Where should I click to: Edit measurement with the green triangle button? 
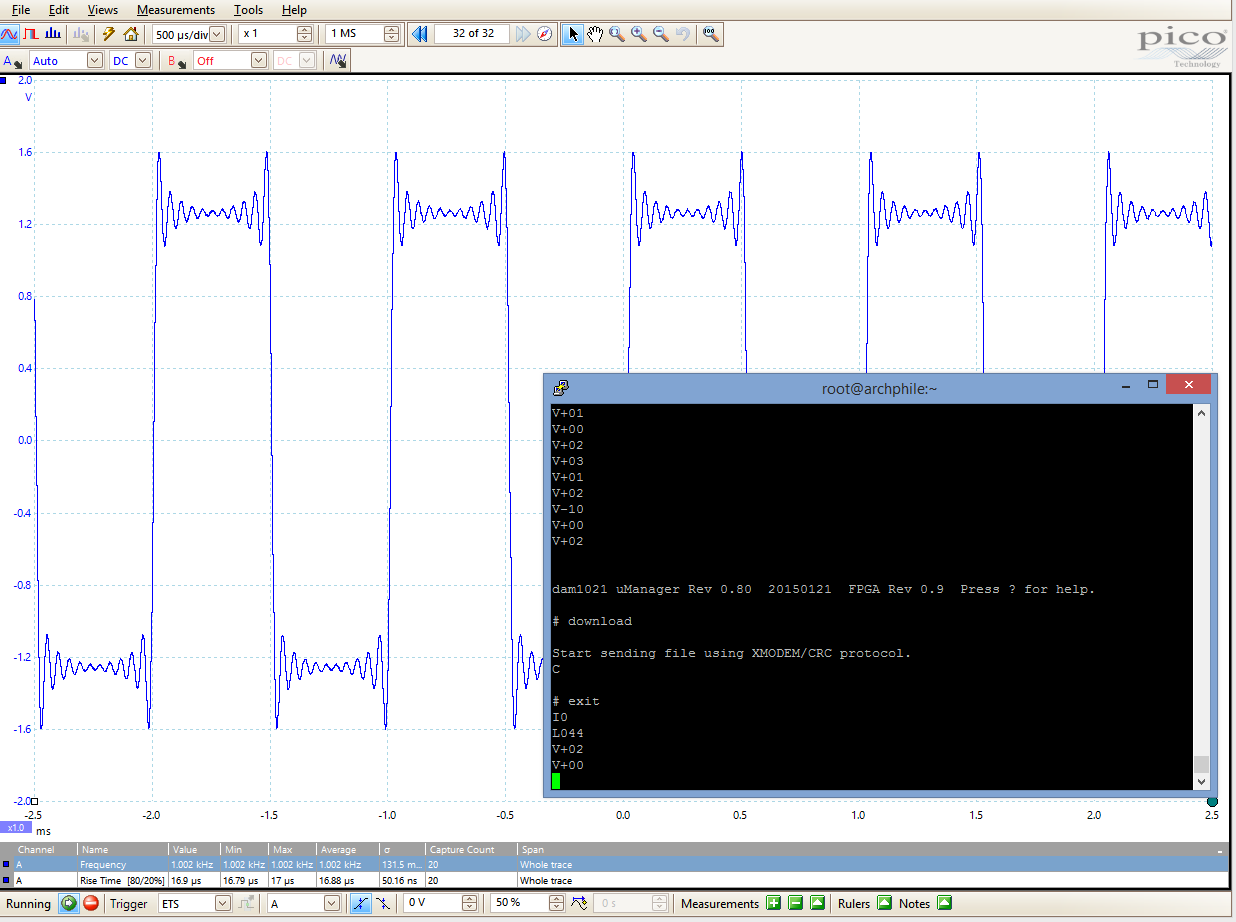coord(818,903)
